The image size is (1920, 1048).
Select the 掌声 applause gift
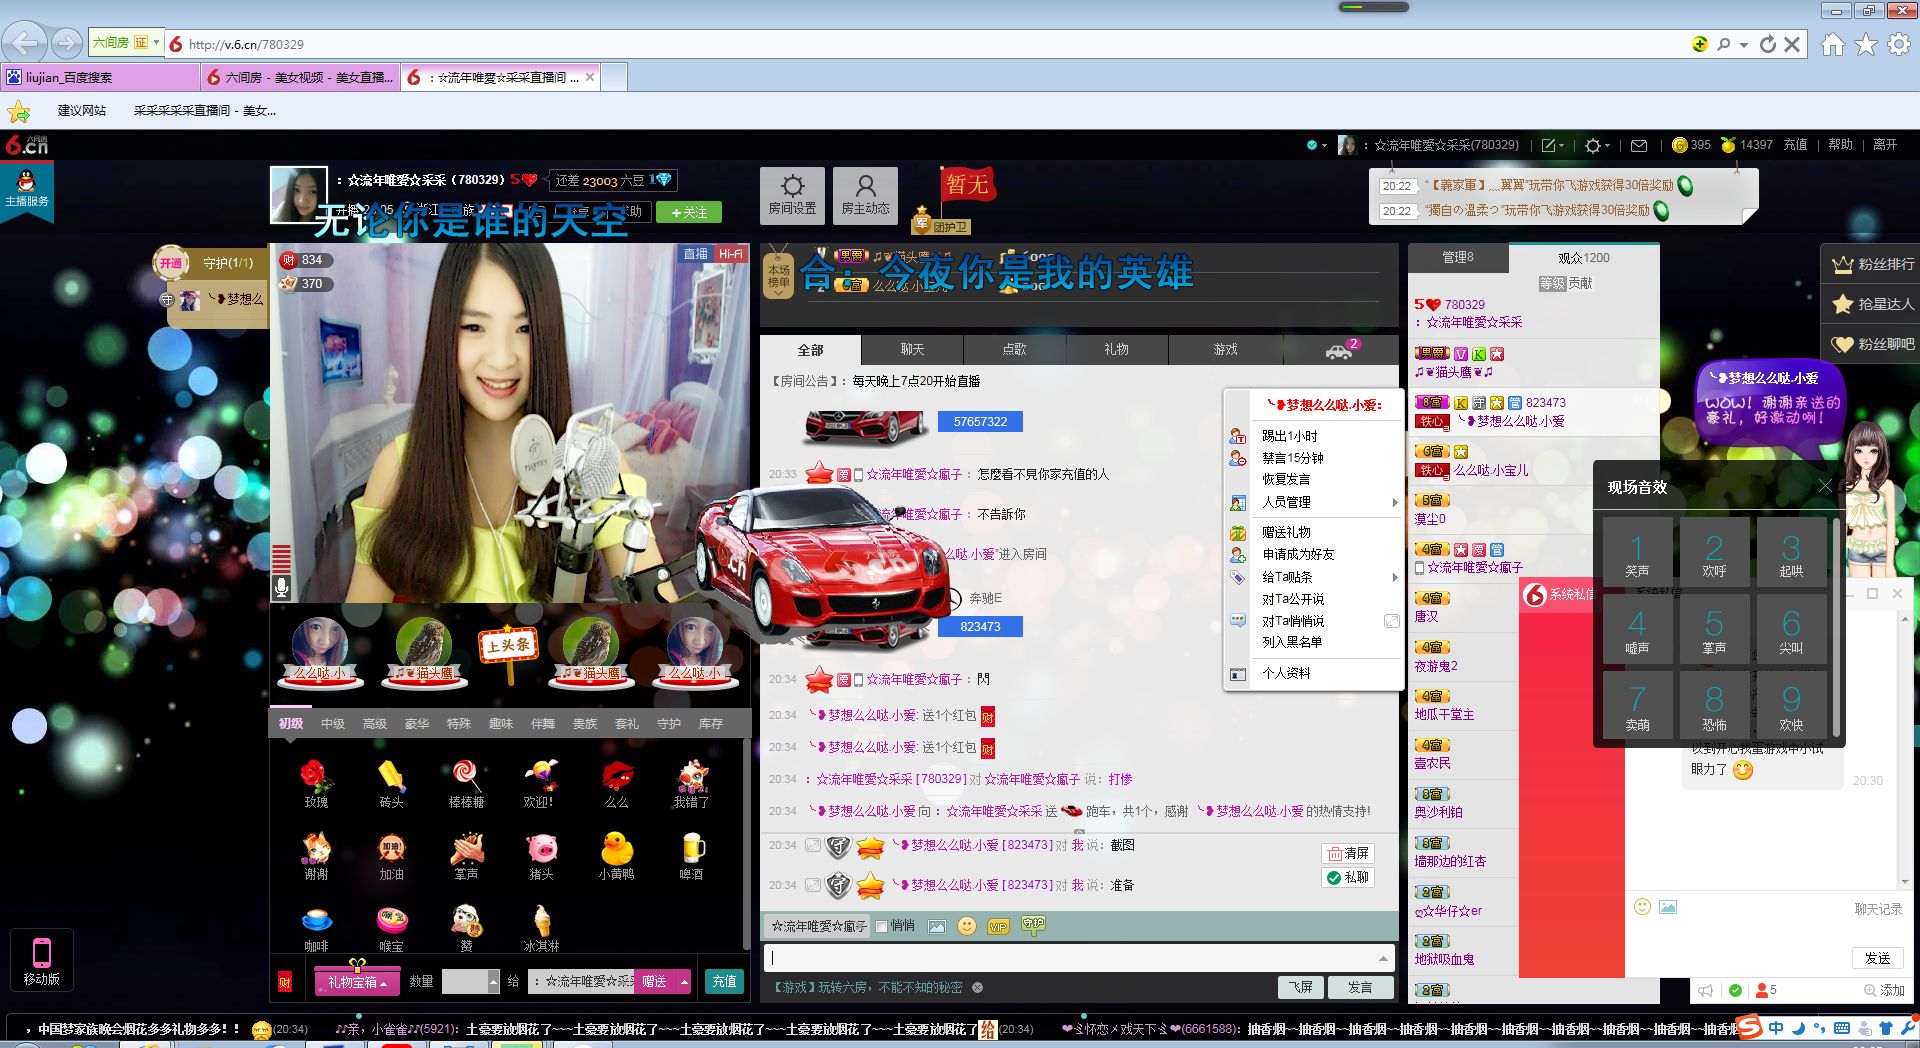(466, 856)
